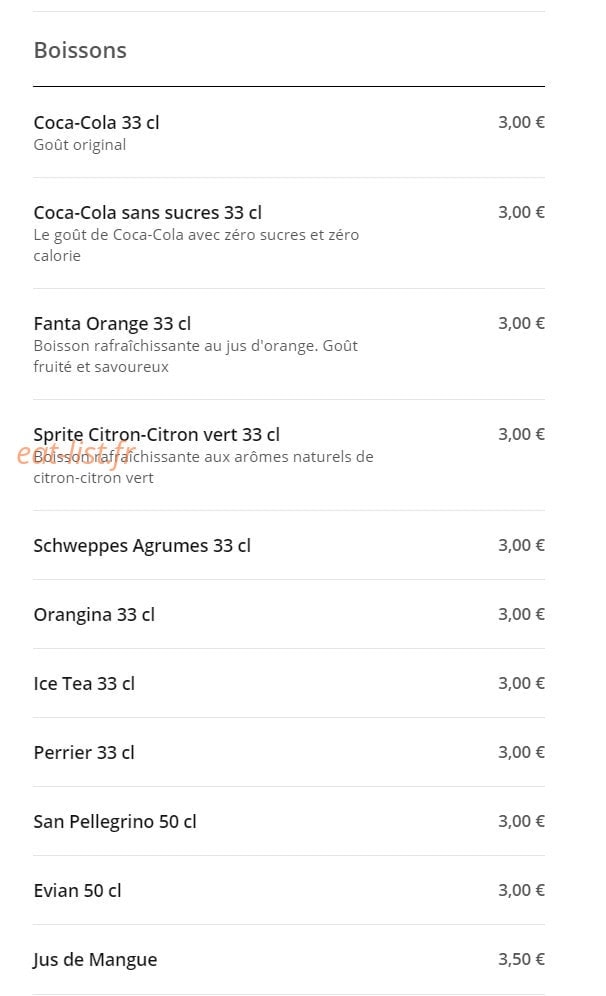606x996 pixels.
Task: Click the price beside Fanta Orange
Action: tap(521, 323)
